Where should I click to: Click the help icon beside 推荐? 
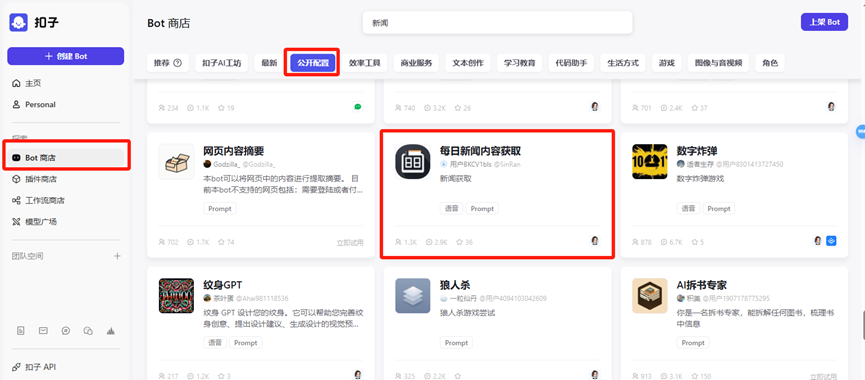pyautogui.click(x=177, y=63)
